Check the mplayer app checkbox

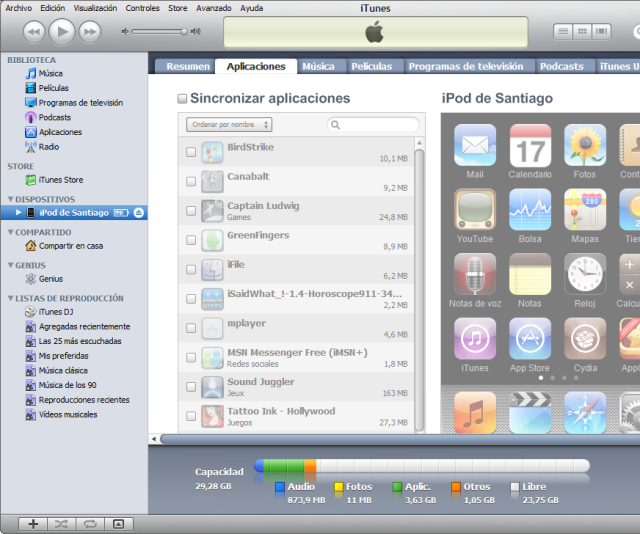click(191, 328)
